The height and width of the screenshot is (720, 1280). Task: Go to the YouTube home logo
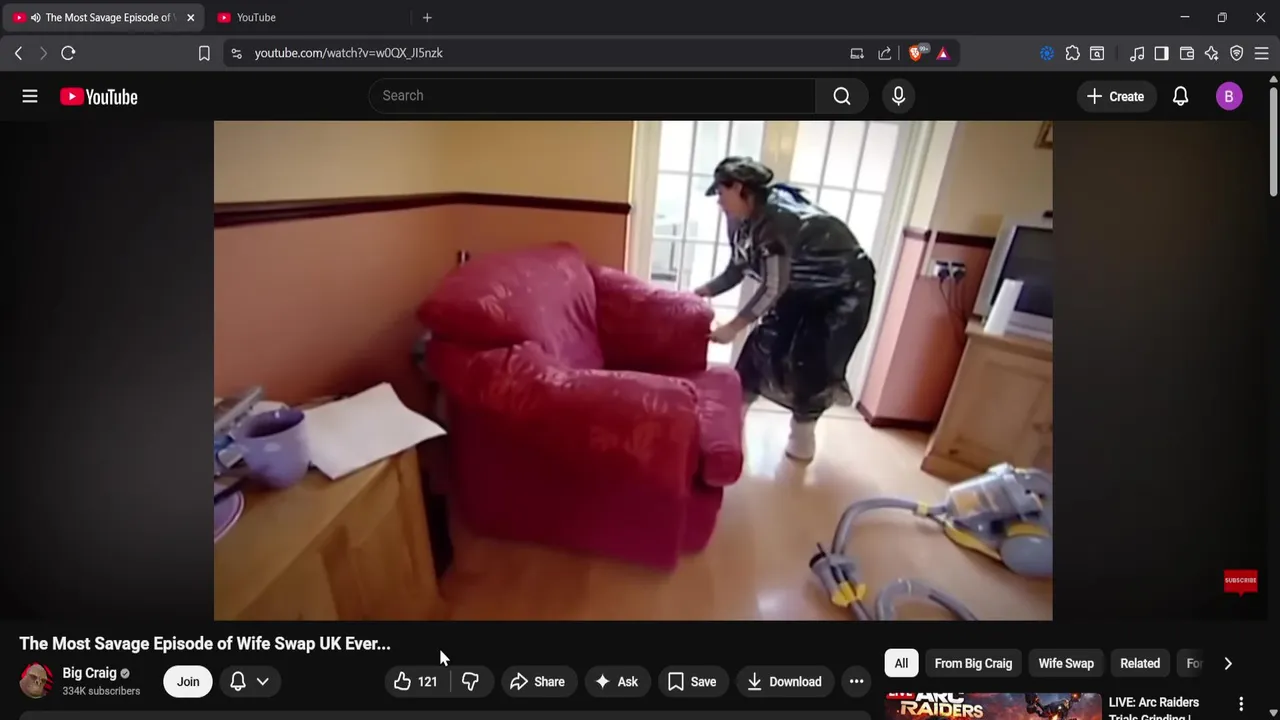pos(98,96)
